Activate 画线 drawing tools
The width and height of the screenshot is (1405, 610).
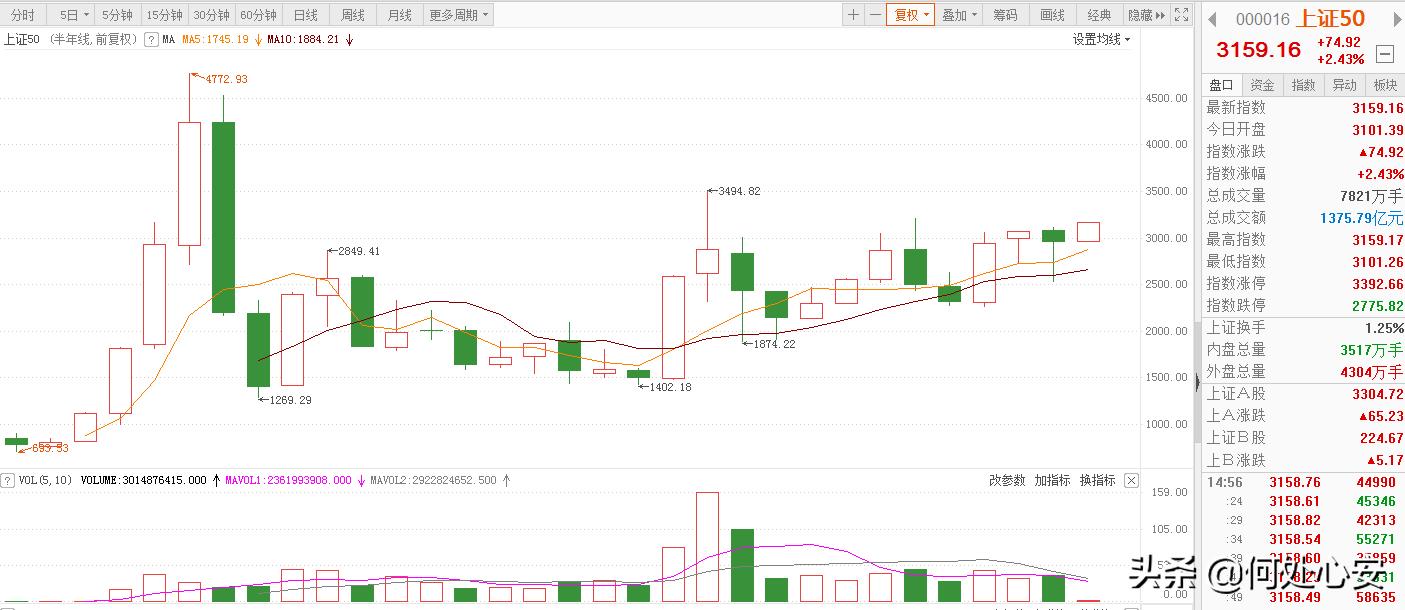tap(1053, 15)
